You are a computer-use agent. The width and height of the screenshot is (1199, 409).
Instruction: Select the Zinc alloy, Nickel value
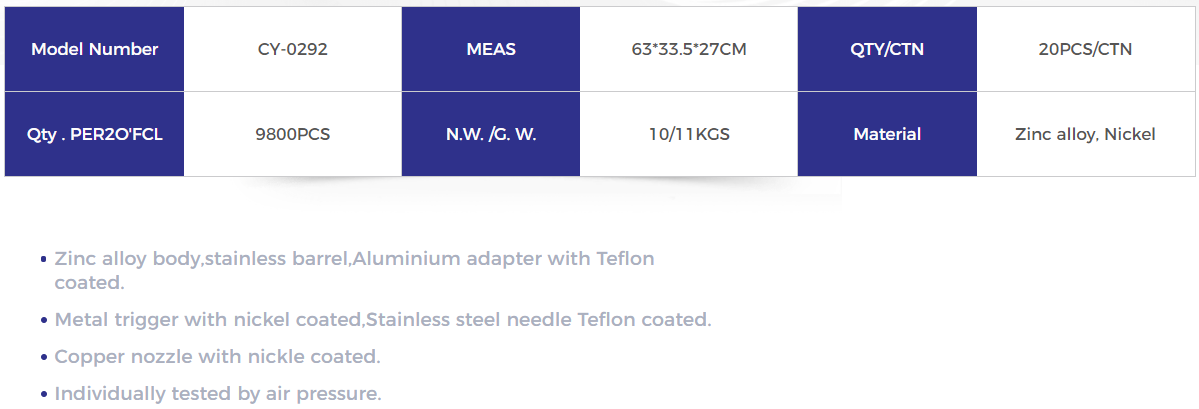tap(1086, 134)
